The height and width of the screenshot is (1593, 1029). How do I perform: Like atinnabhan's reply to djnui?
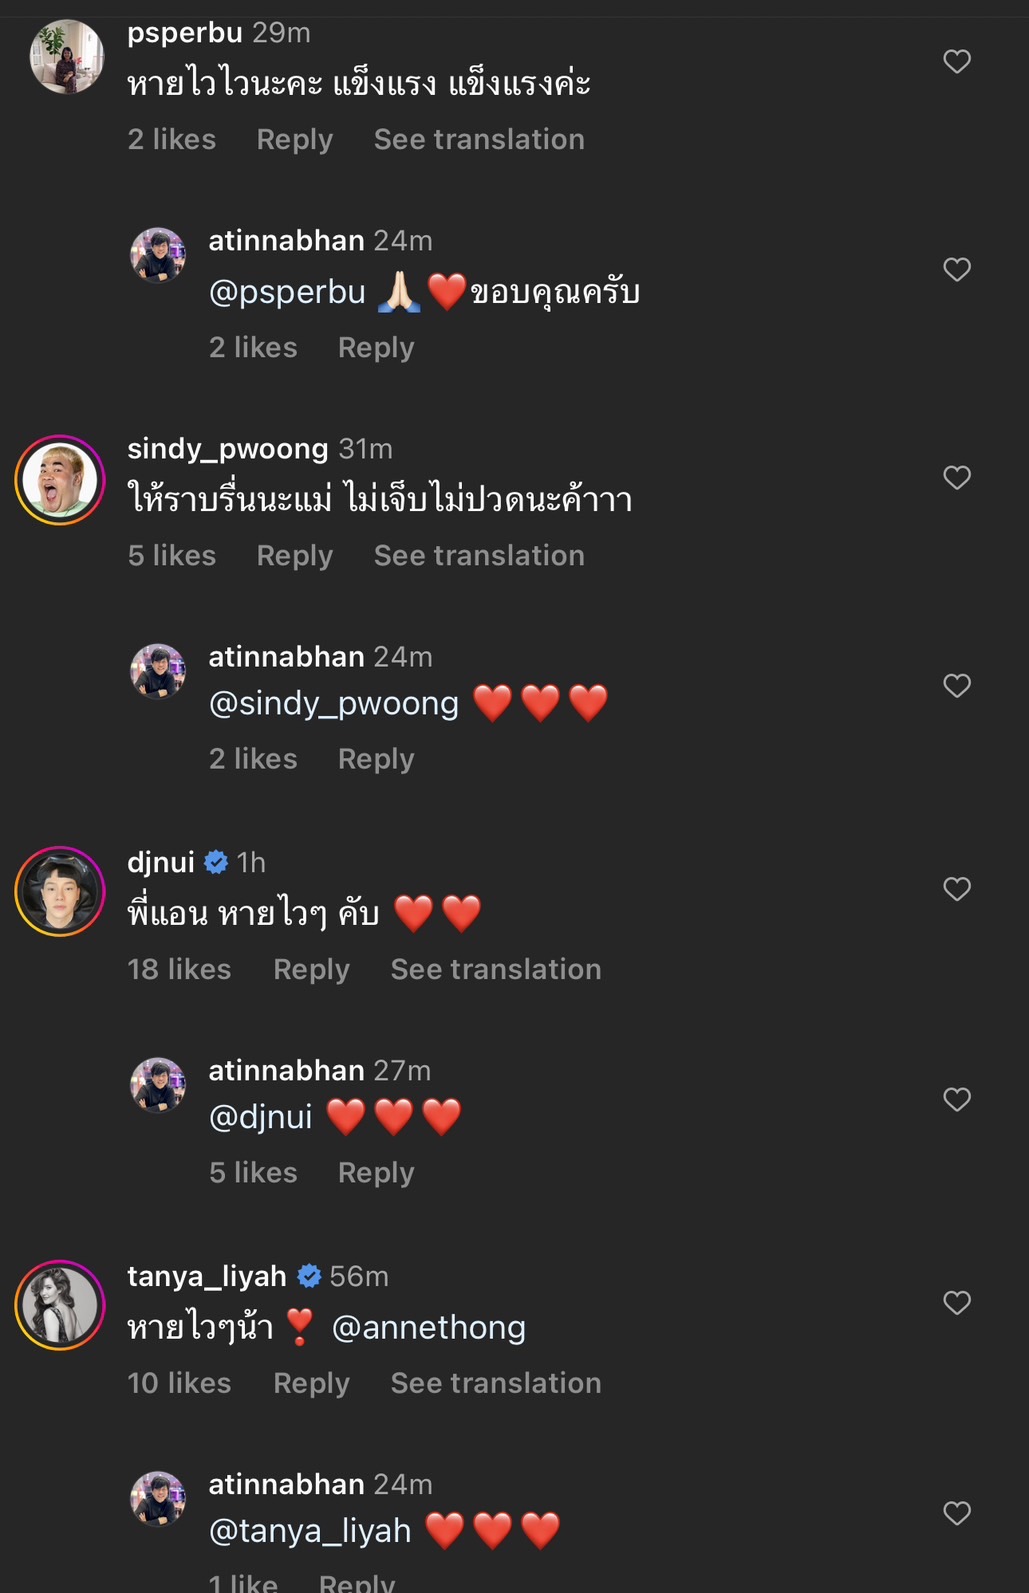click(956, 1099)
